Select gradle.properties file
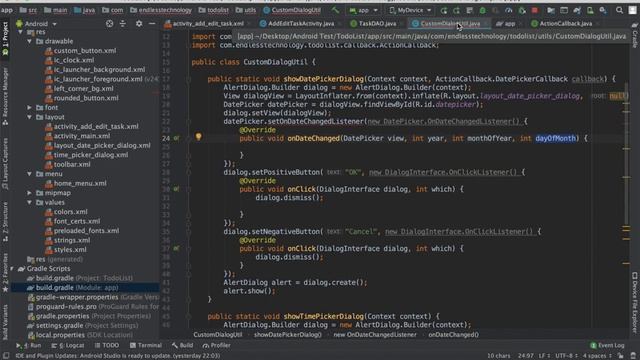640x360 pixels. coord(89,316)
